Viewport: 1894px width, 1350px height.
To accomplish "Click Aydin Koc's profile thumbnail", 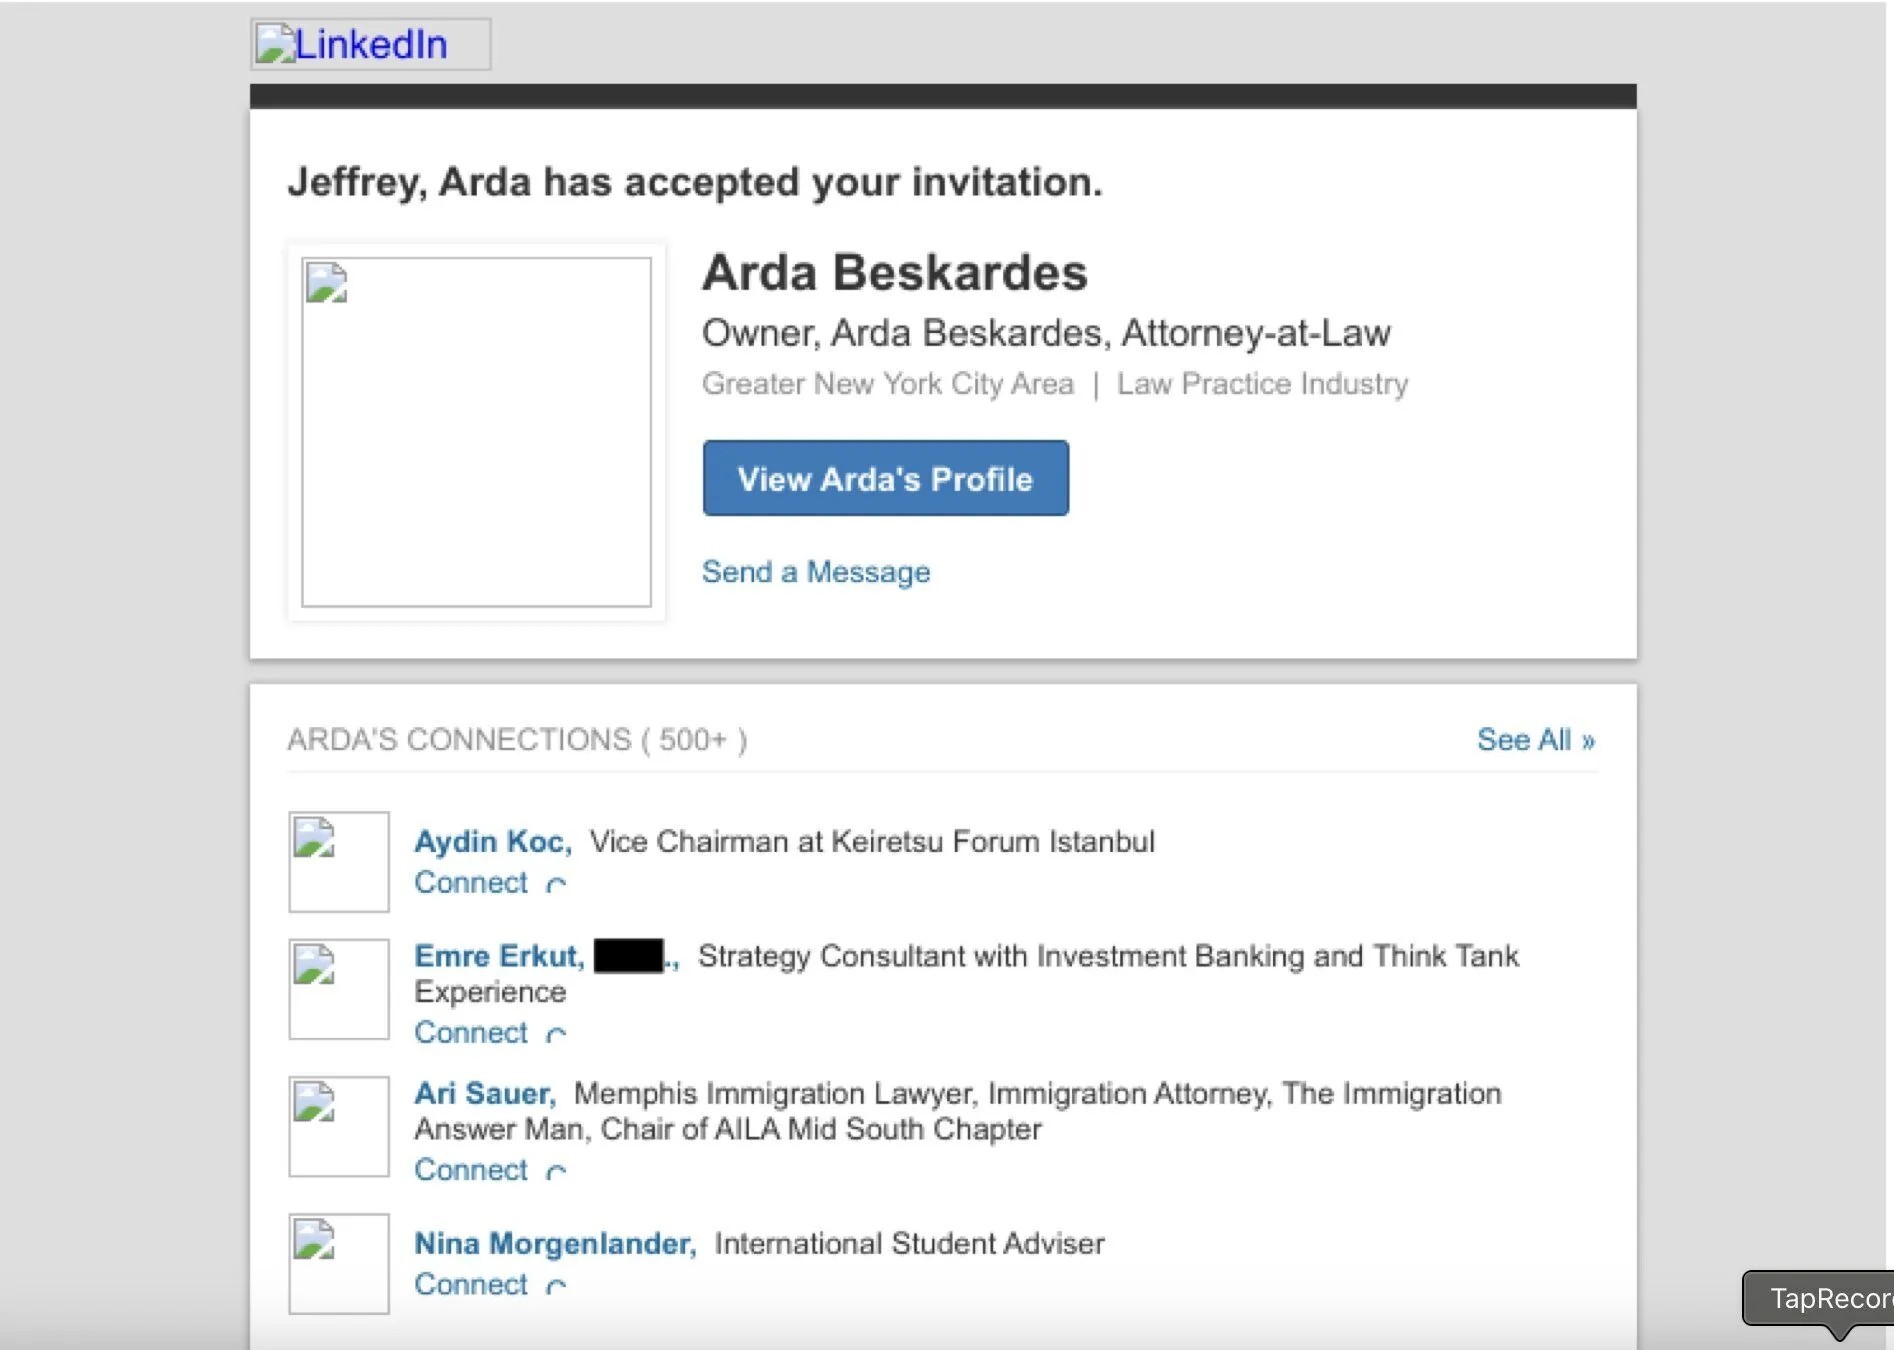I will pyautogui.click(x=339, y=862).
